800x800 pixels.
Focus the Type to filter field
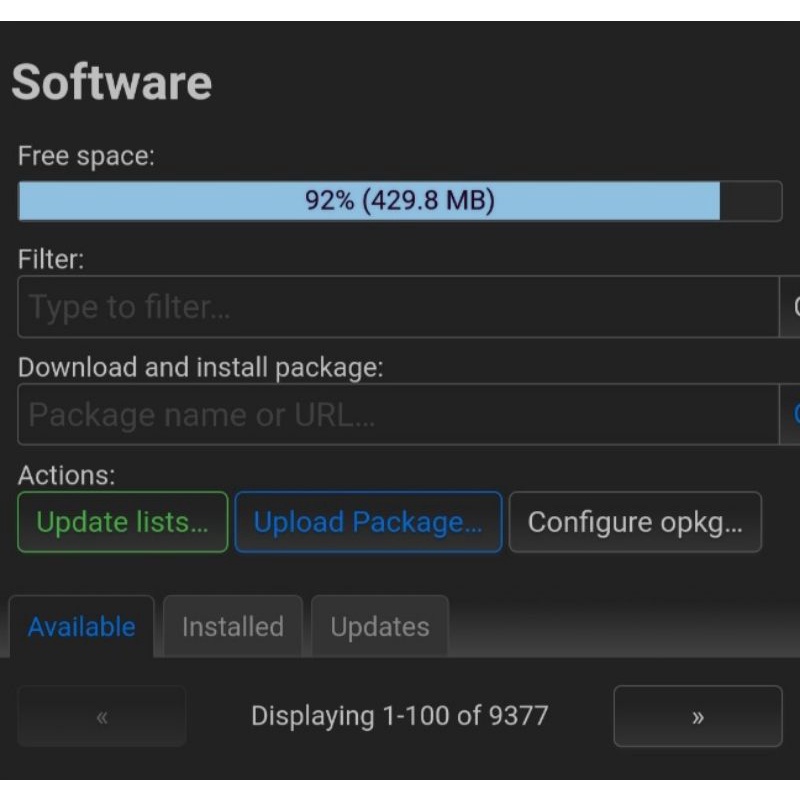pyautogui.click(x=396, y=307)
